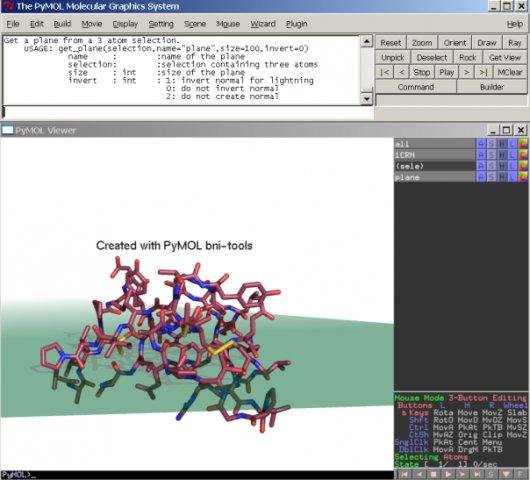Click the MClear button
The width and height of the screenshot is (530, 480).
[x=510, y=72]
